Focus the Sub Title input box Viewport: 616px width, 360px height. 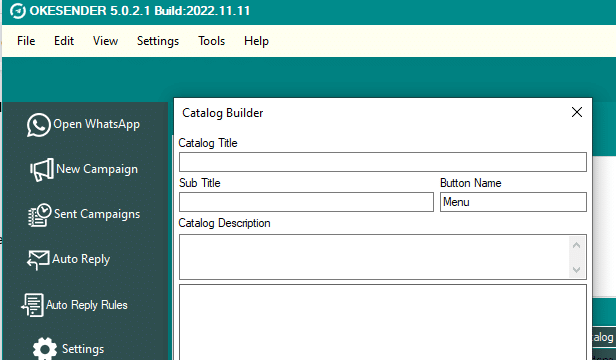click(x=306, y=202)
